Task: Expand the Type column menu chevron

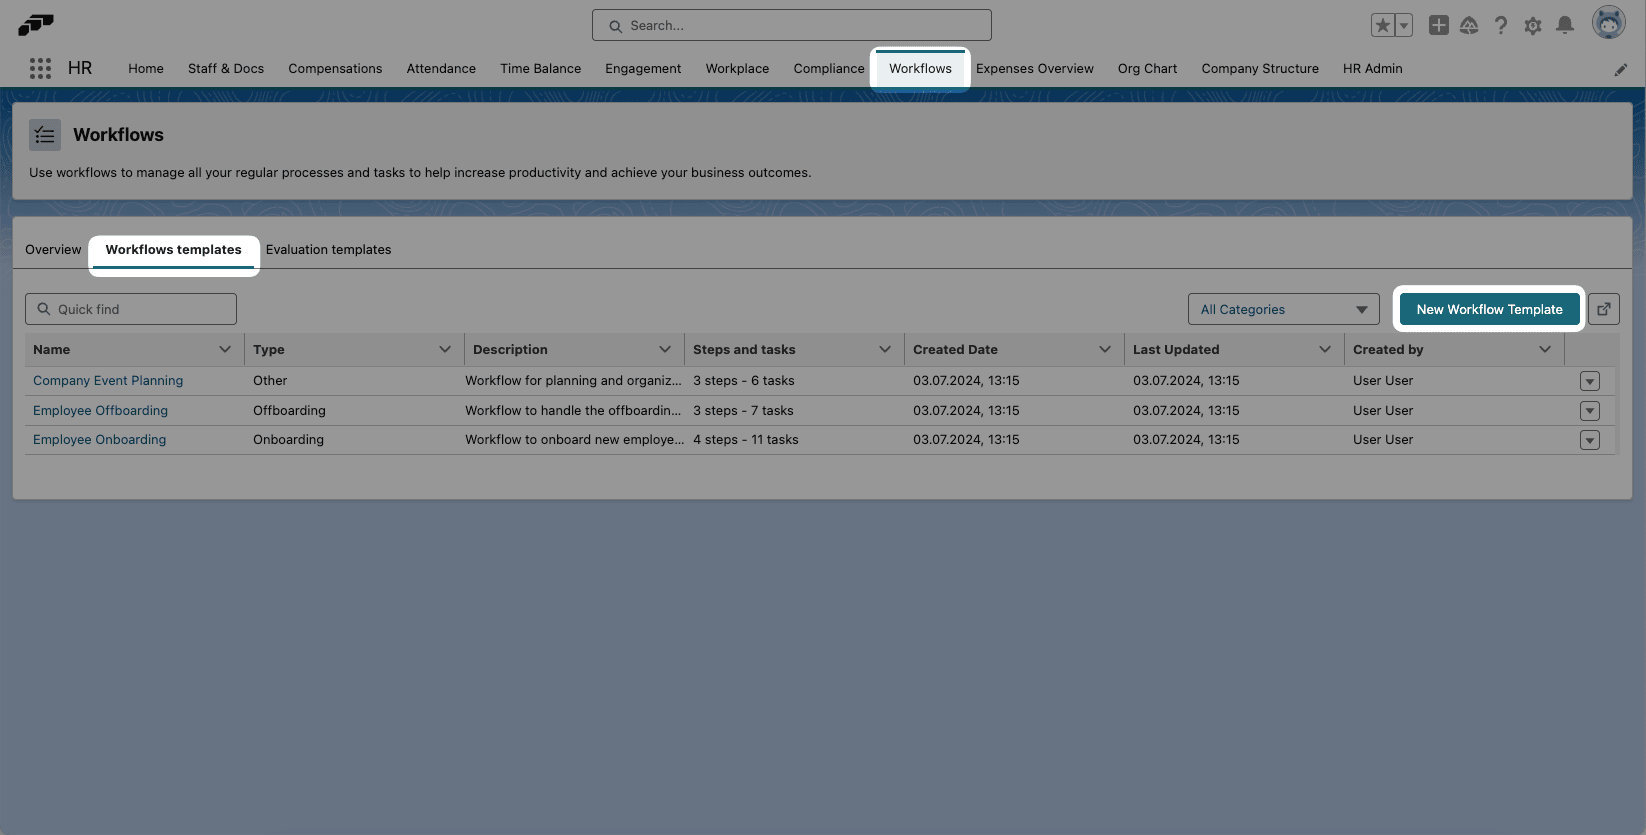Action: pyautogui.click(x=445, y=349)
